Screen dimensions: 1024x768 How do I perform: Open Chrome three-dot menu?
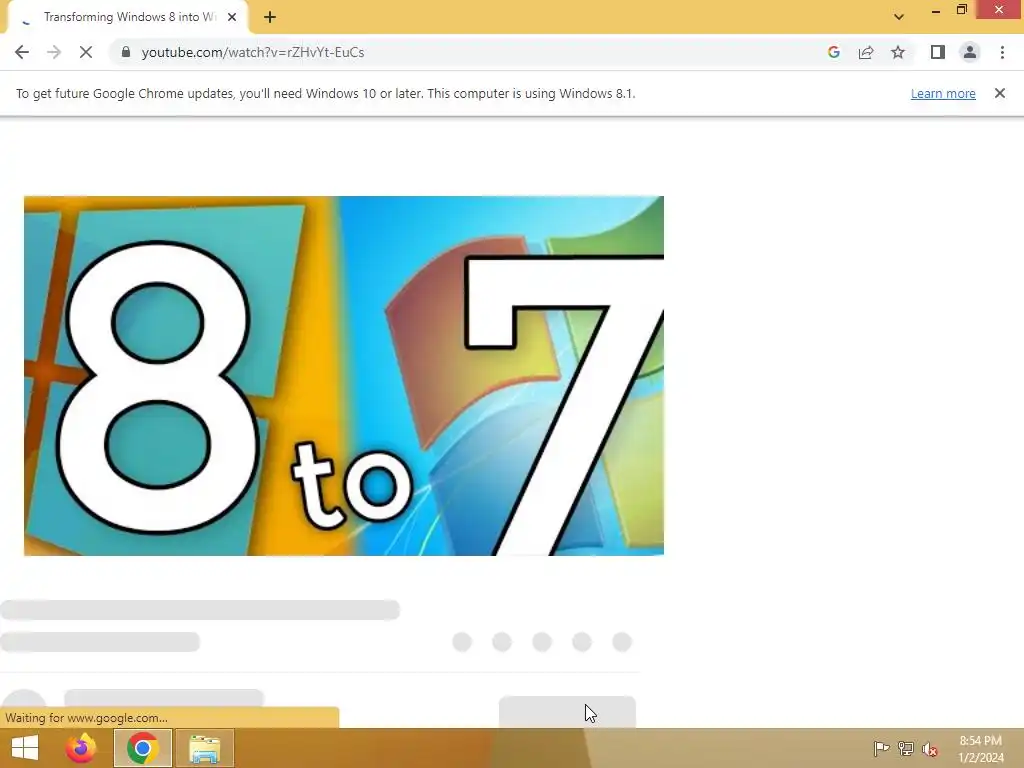click(1002, 52)
